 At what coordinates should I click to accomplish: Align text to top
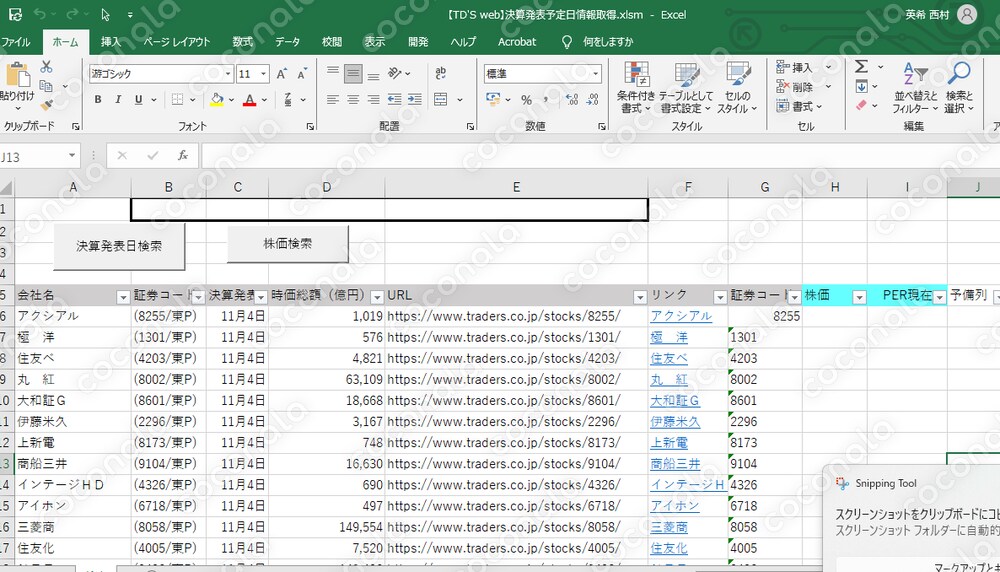pyautogui.click(x=333, y=73)
